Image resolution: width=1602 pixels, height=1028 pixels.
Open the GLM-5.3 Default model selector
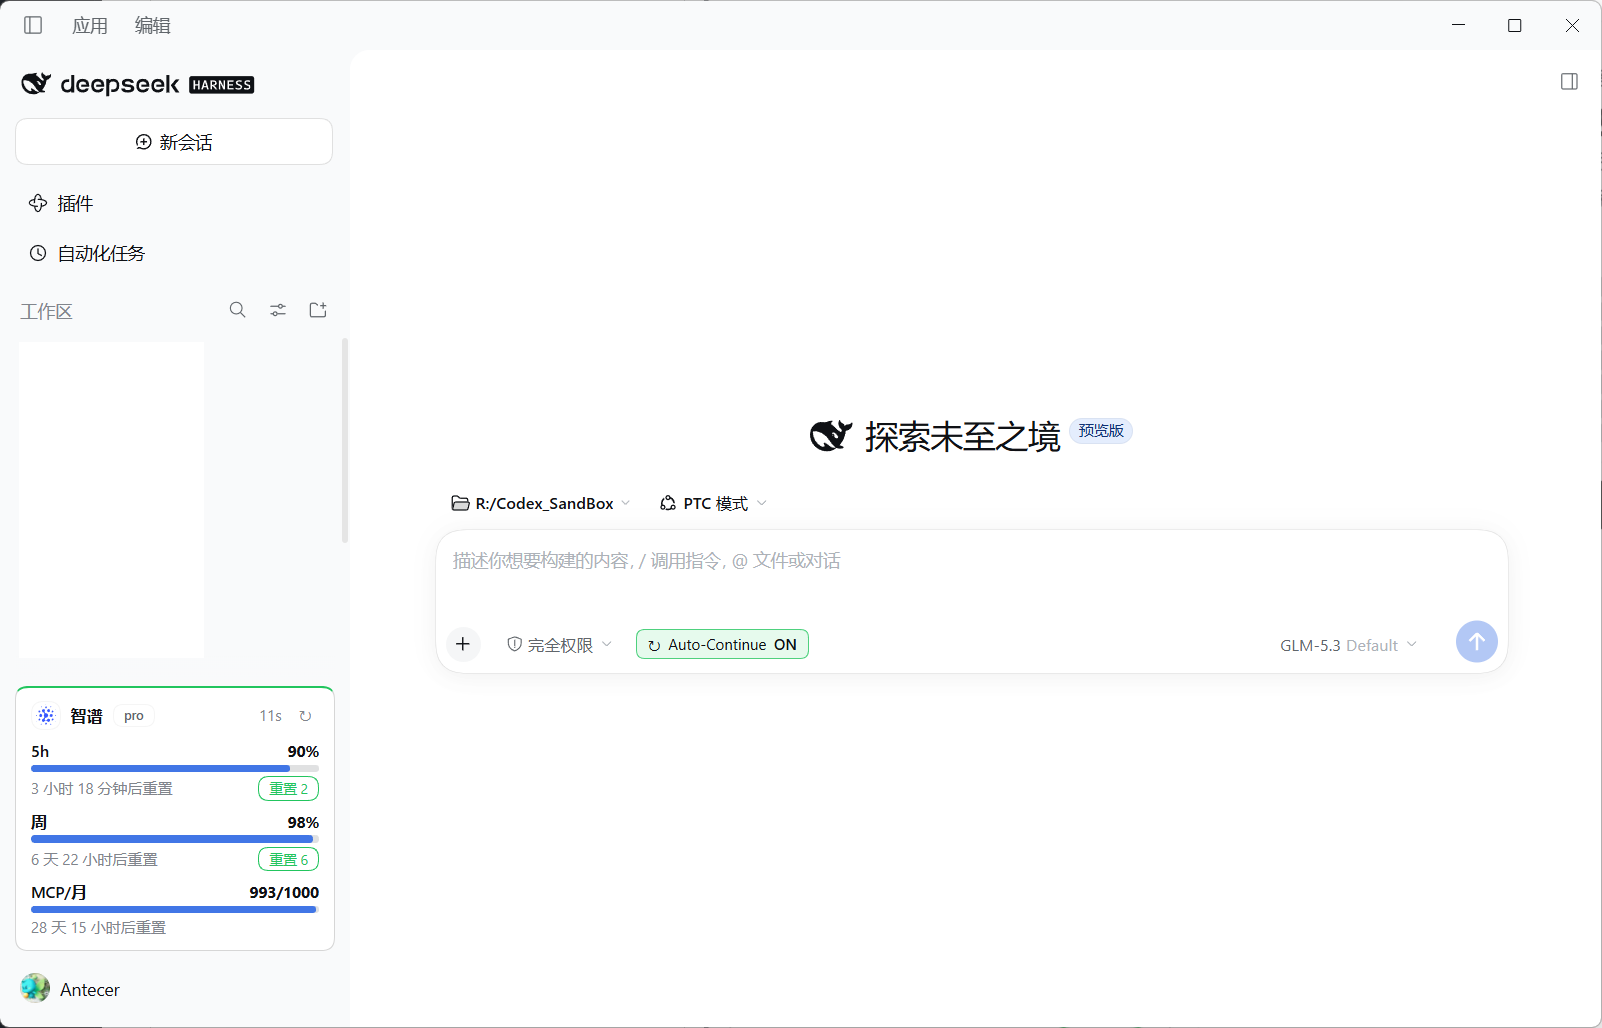click(1349, 645)
